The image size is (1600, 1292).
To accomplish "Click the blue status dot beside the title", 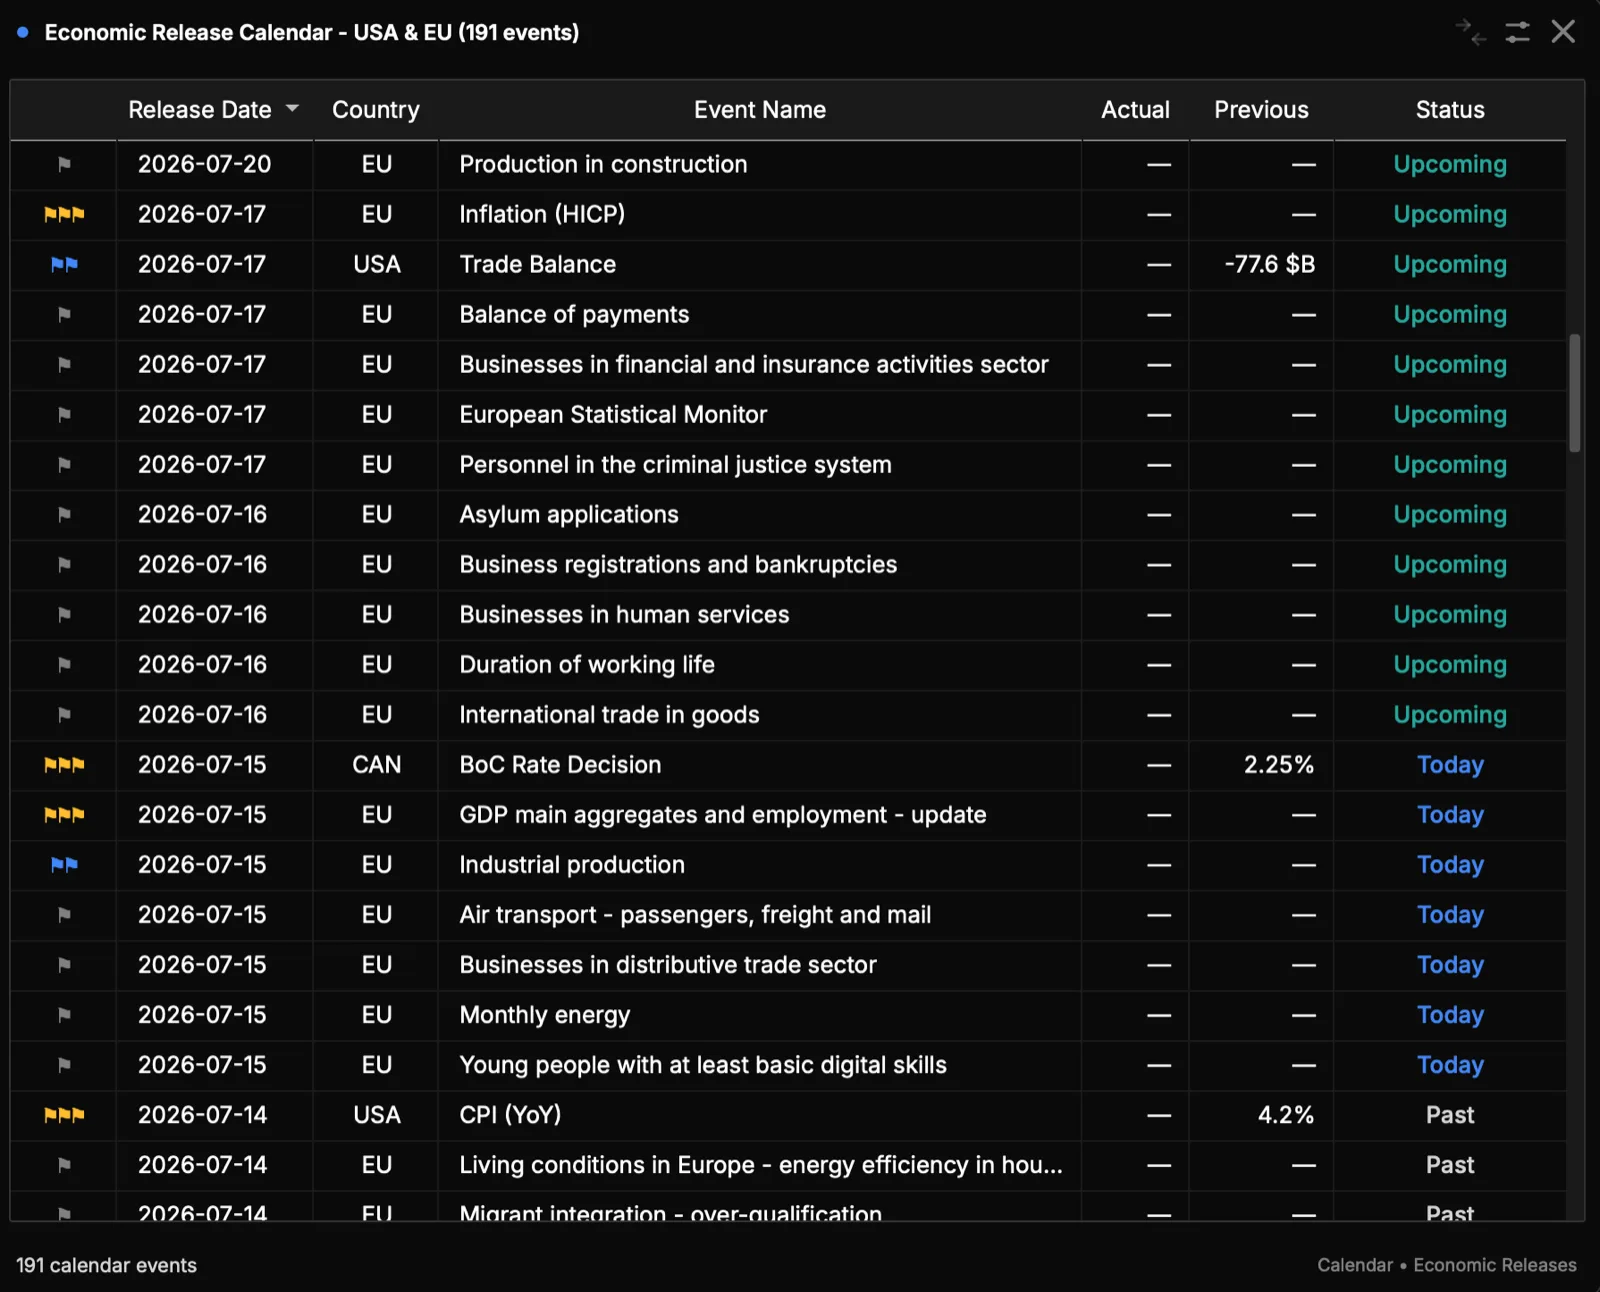I will (x=22, y=32).
